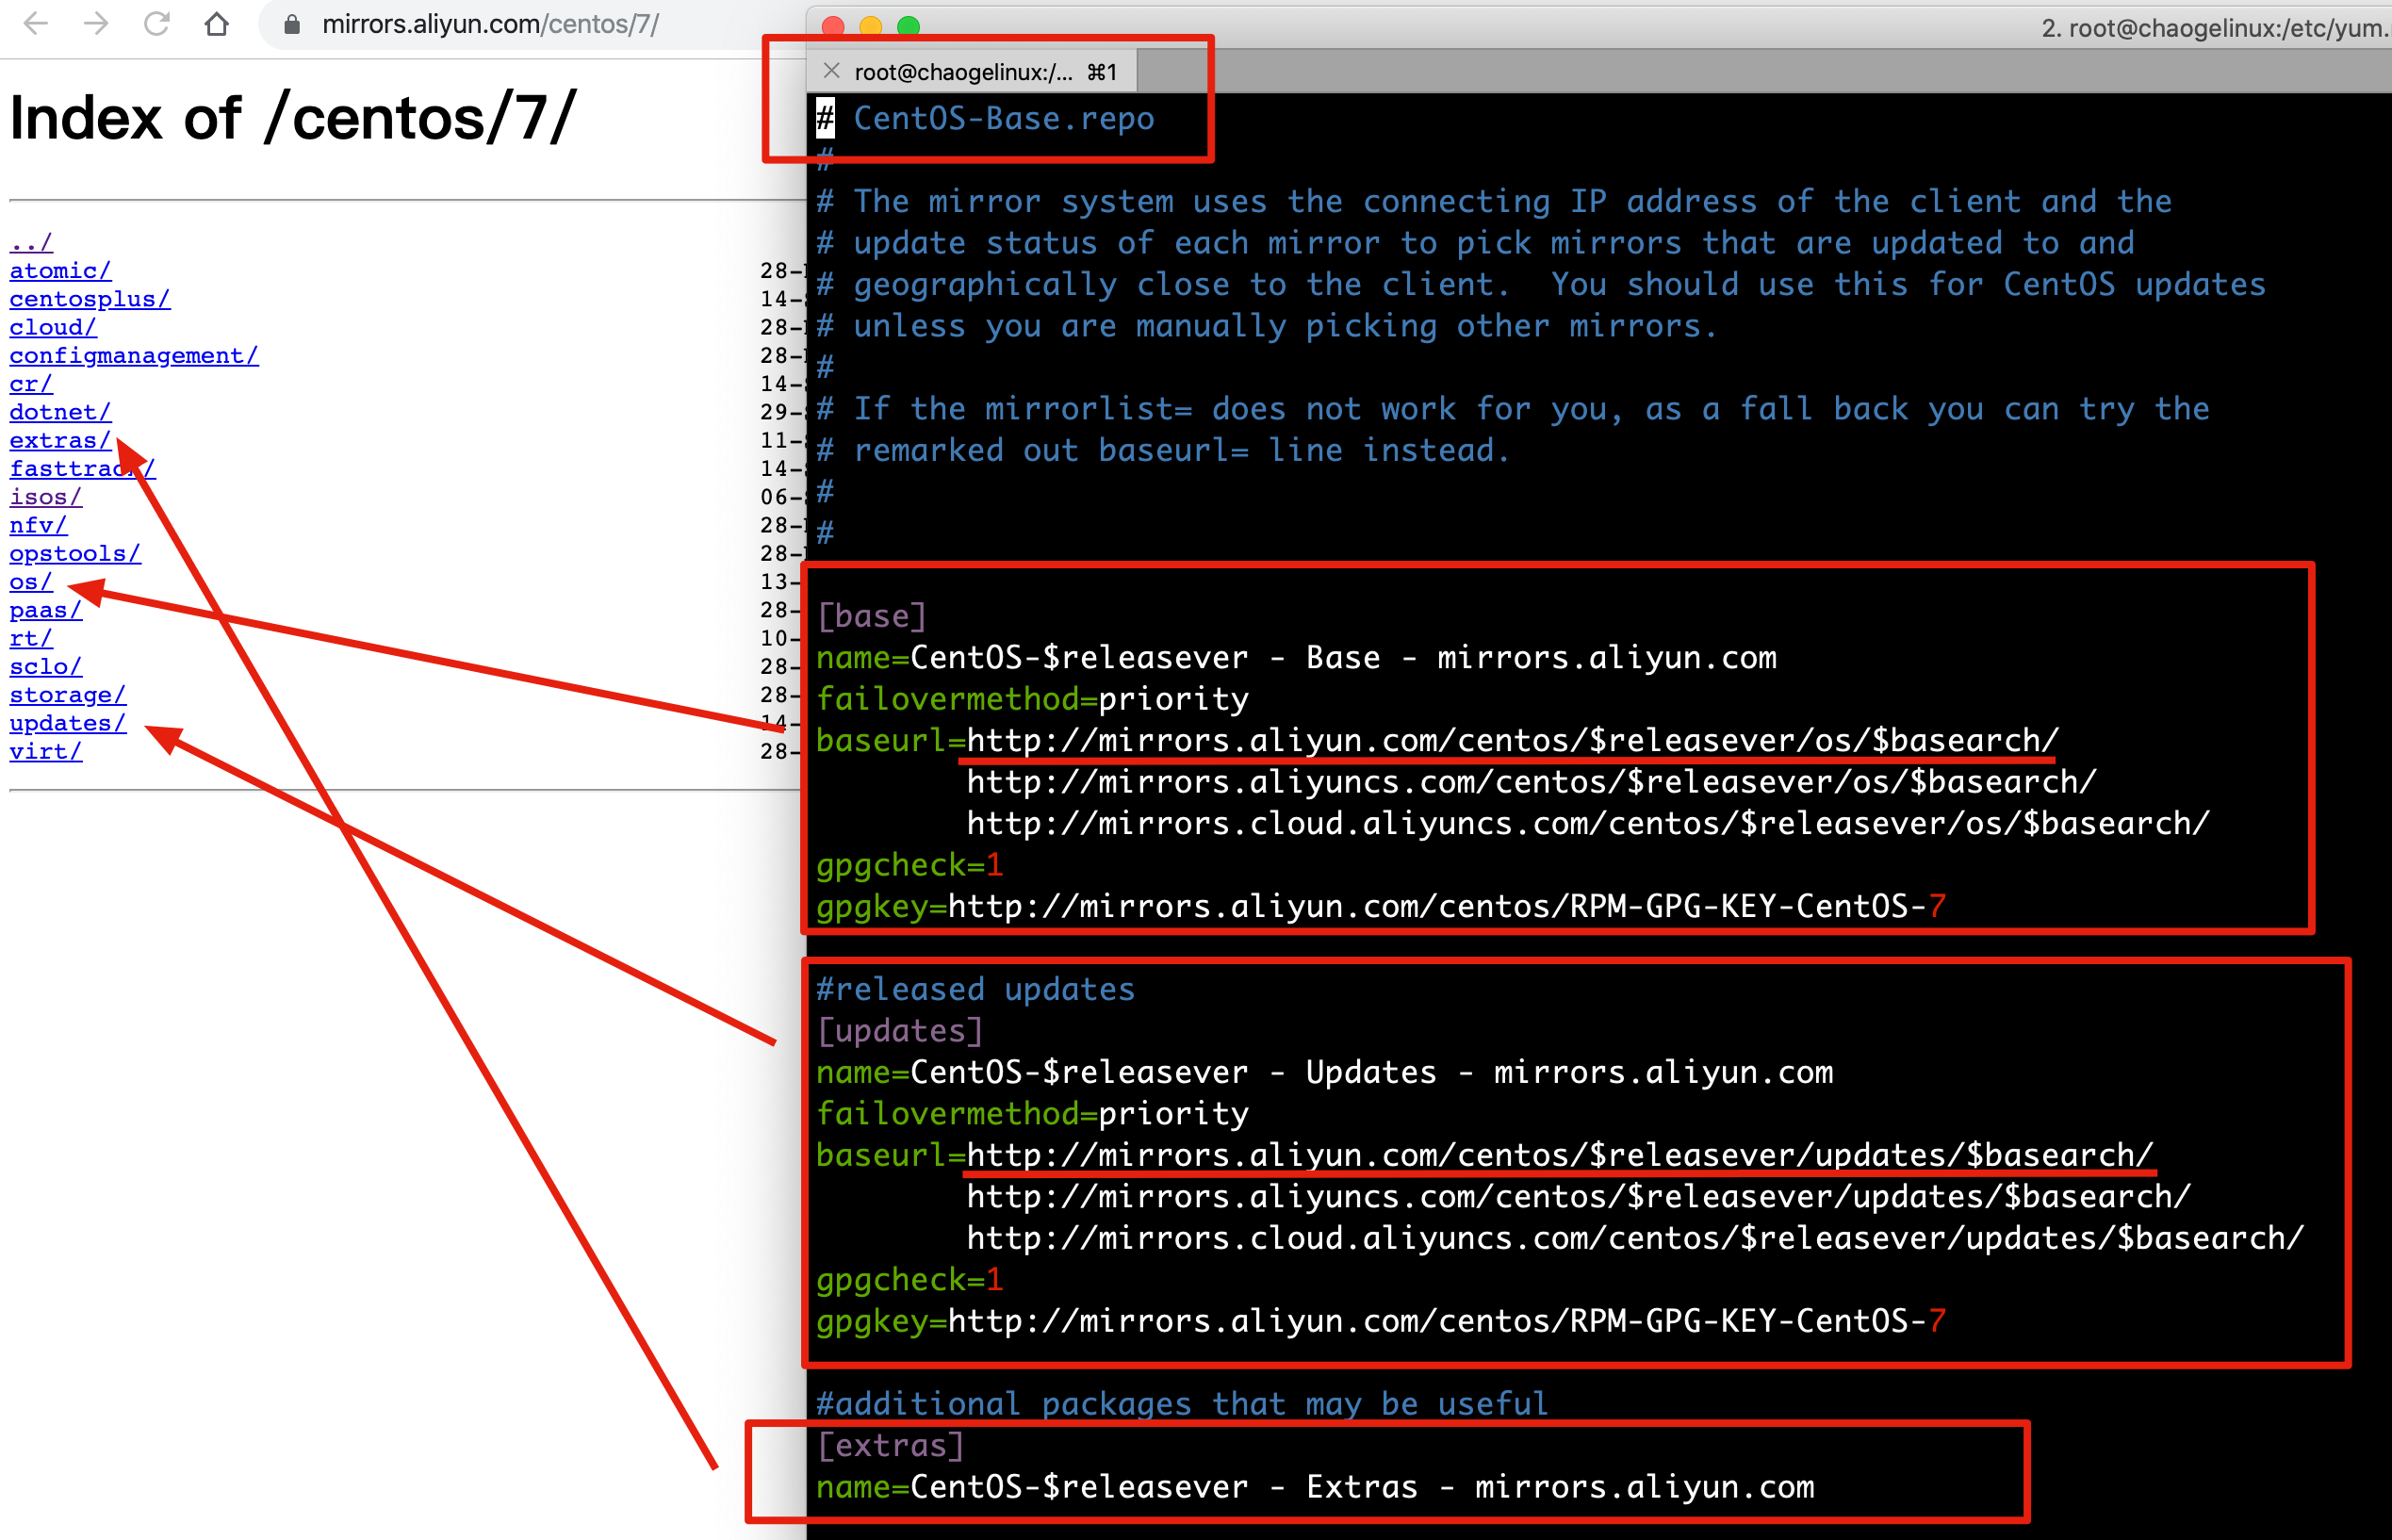Image resolution: width=2392 pixels, height=1540 pixels.
Task: Click the [base] section header in terminal
Action: pos(871,616)
